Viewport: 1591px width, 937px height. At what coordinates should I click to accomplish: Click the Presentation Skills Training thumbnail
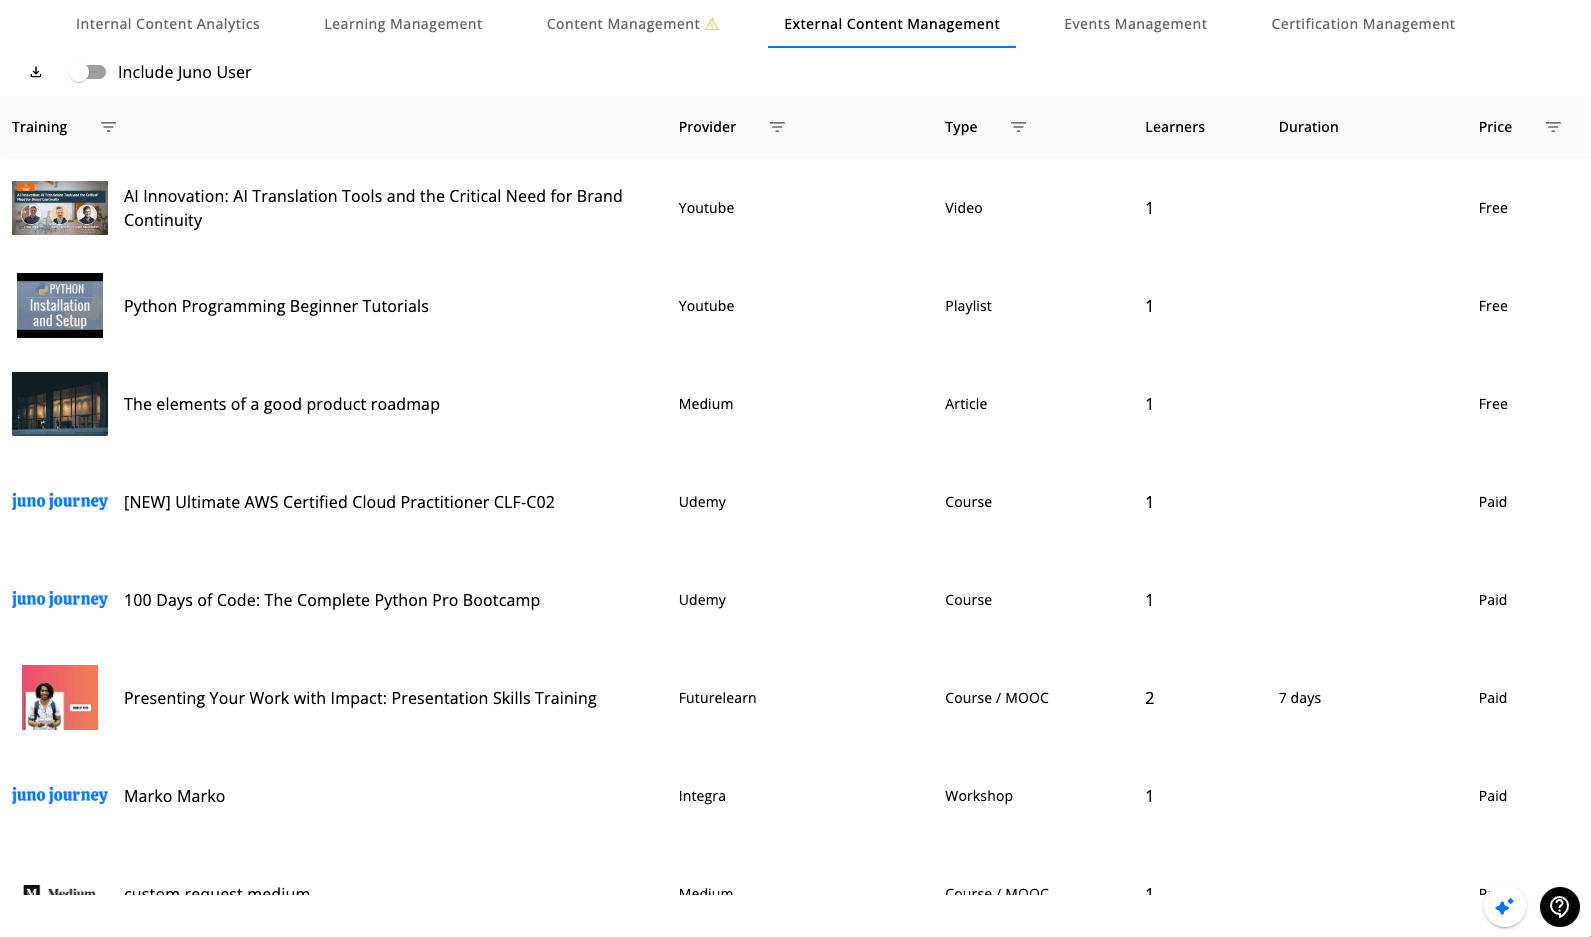tap(60, 697)
